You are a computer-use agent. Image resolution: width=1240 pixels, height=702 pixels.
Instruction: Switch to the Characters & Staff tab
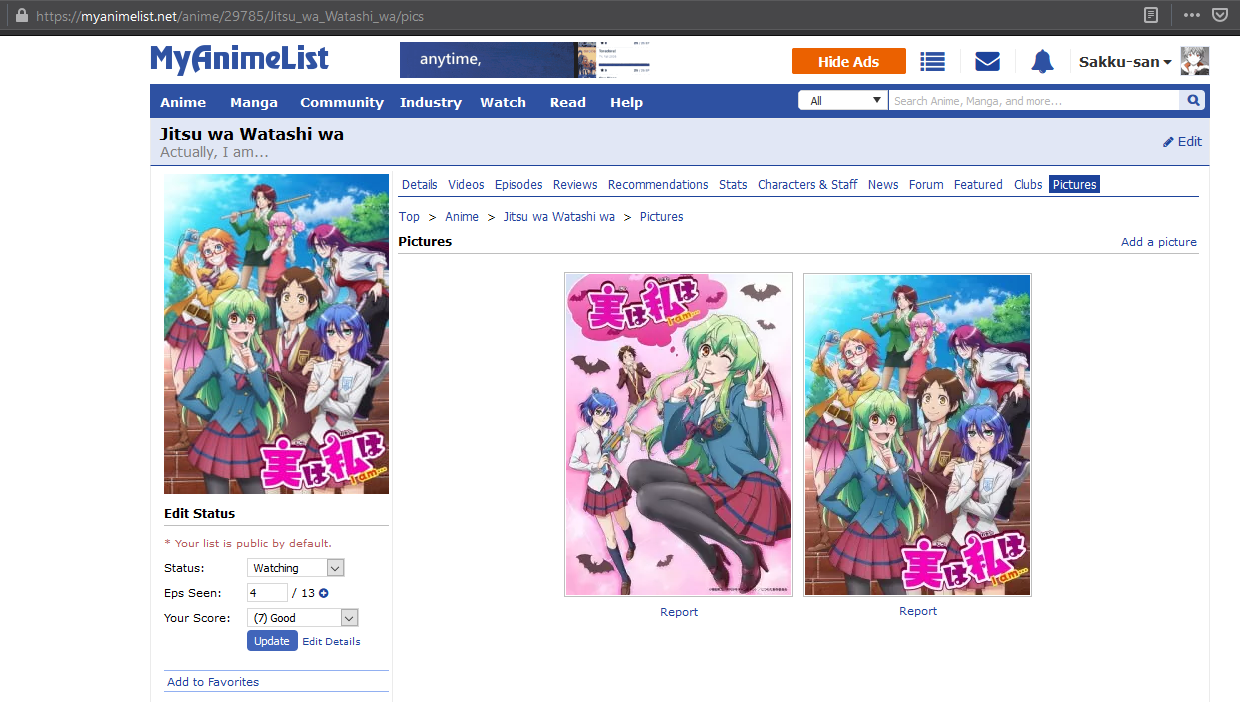pos(808,184)
